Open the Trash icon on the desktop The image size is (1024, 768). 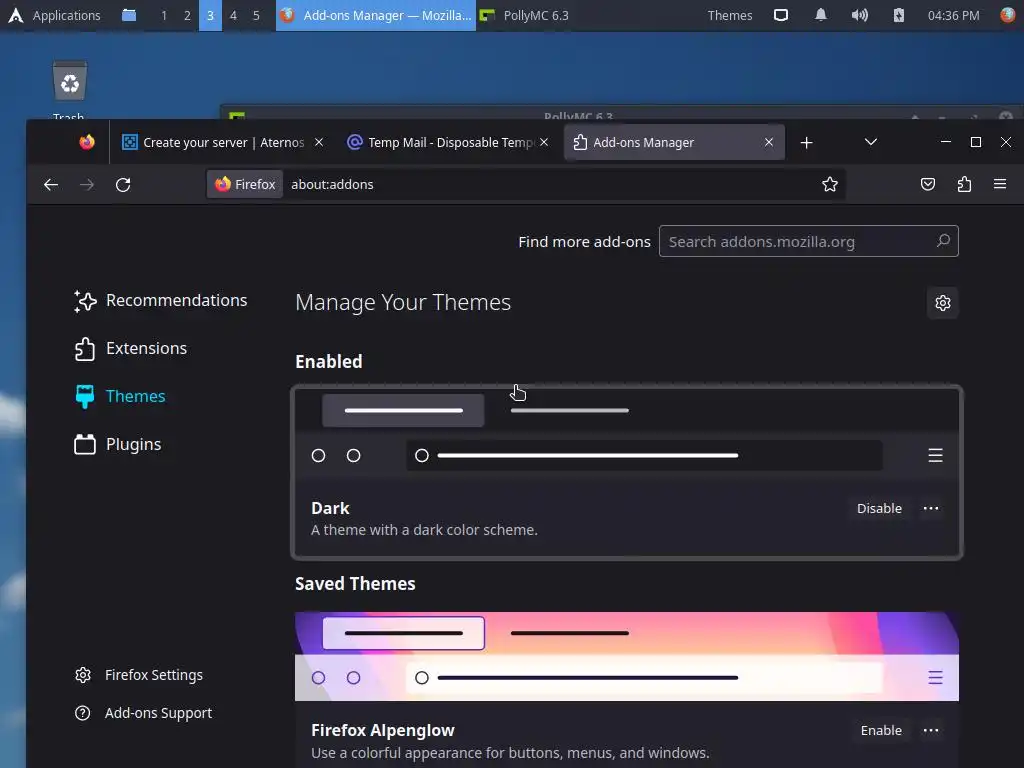[x=69, y=81]
